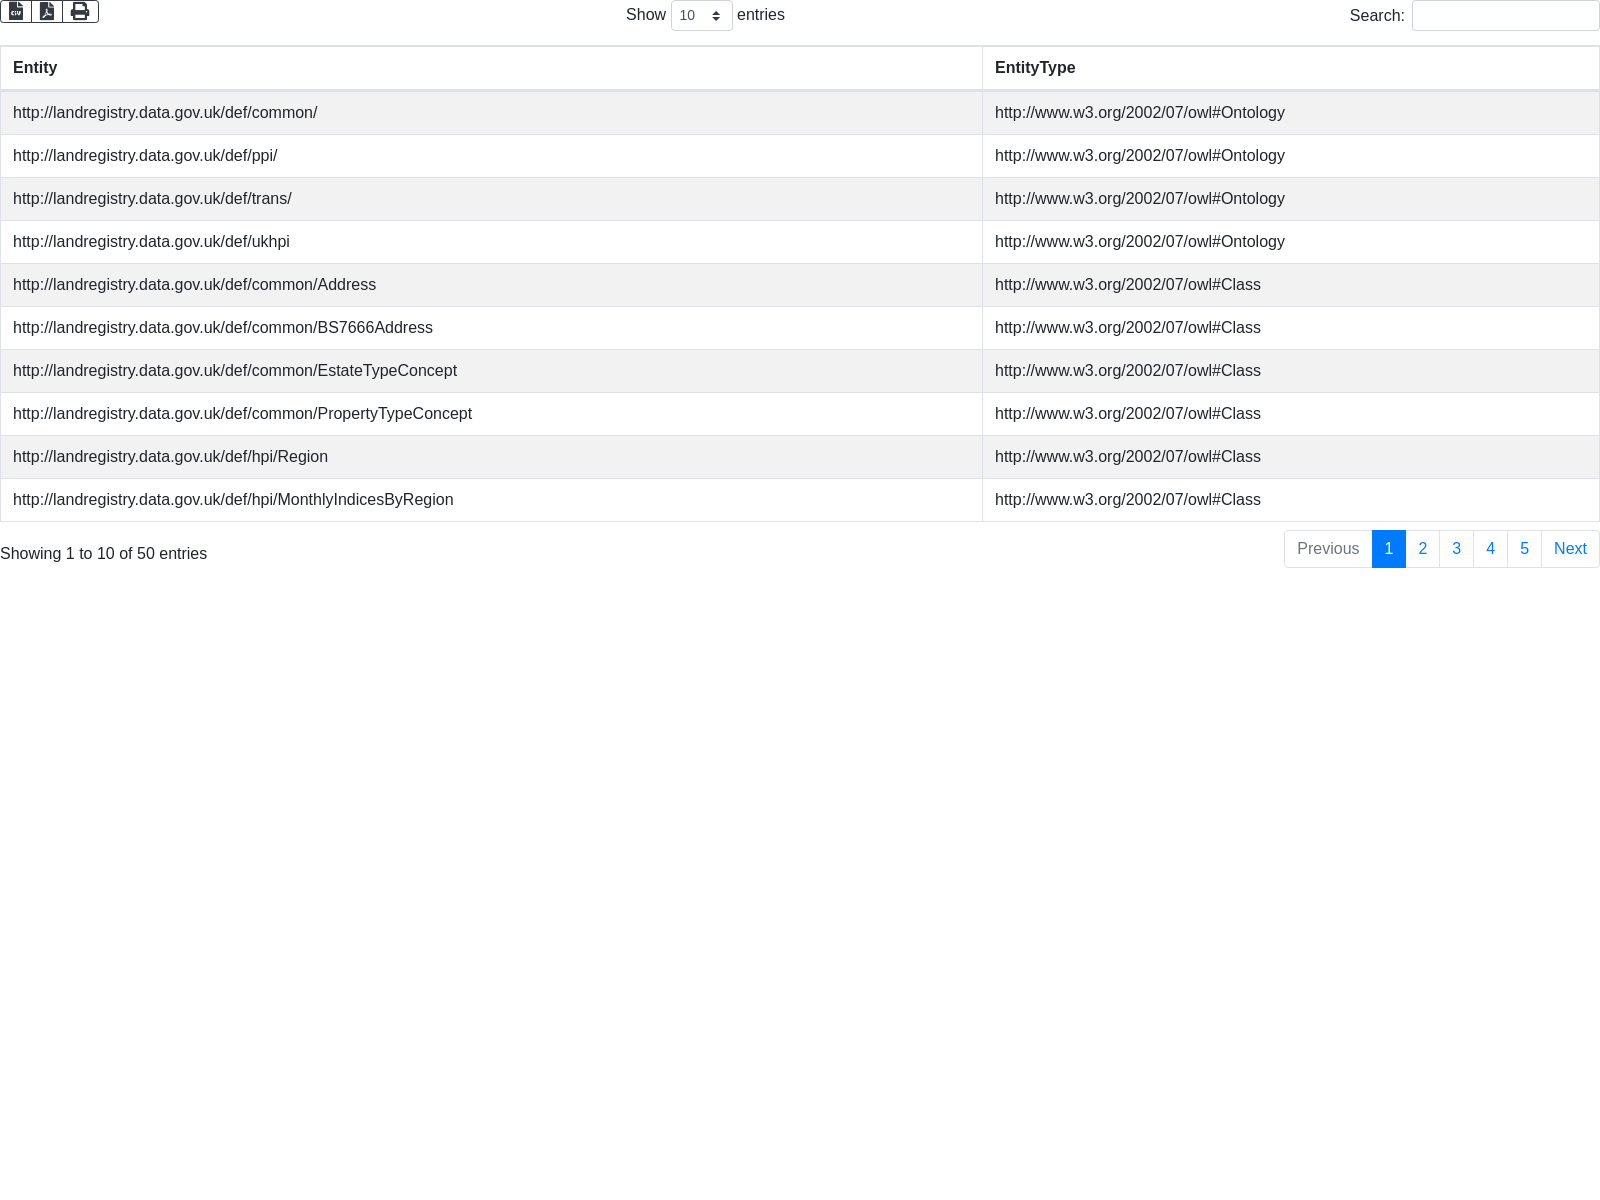Screen dimensions: 1600x1200
Task: Jump to page 5 of results
Action: click(x=1524, y=549)
